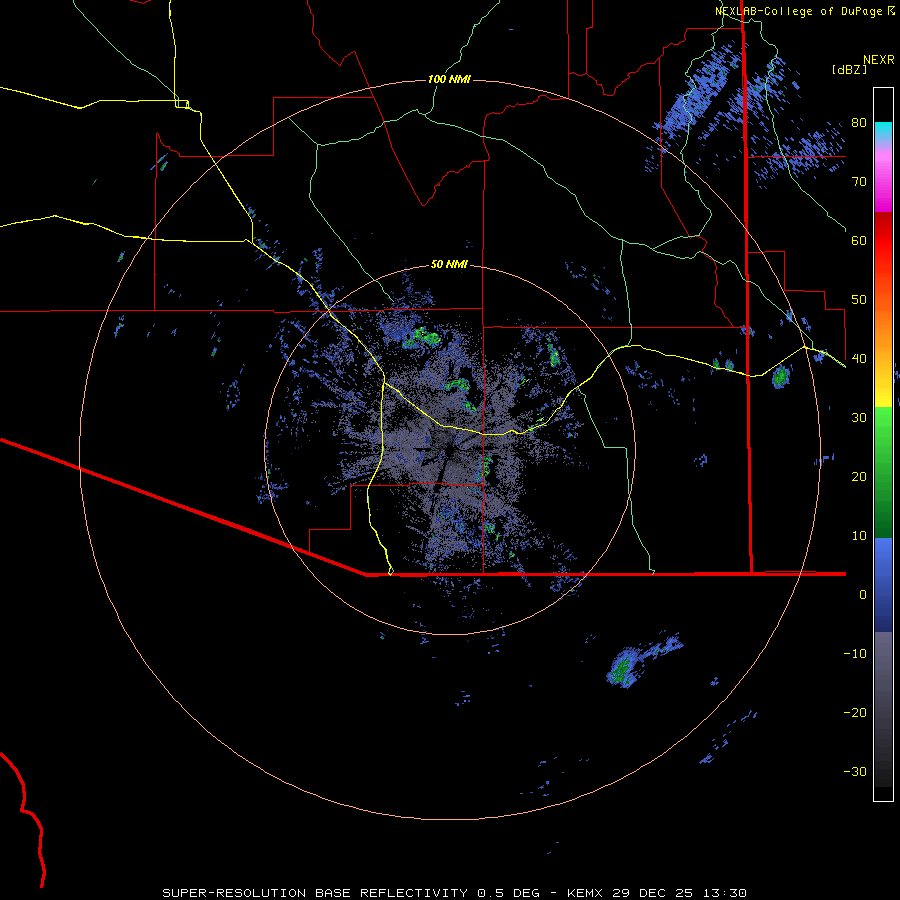The height and width of the screenshot is (900, 900).
Task: Select the -20 value on the dBZ scale
Action: (x=855, y=713)
